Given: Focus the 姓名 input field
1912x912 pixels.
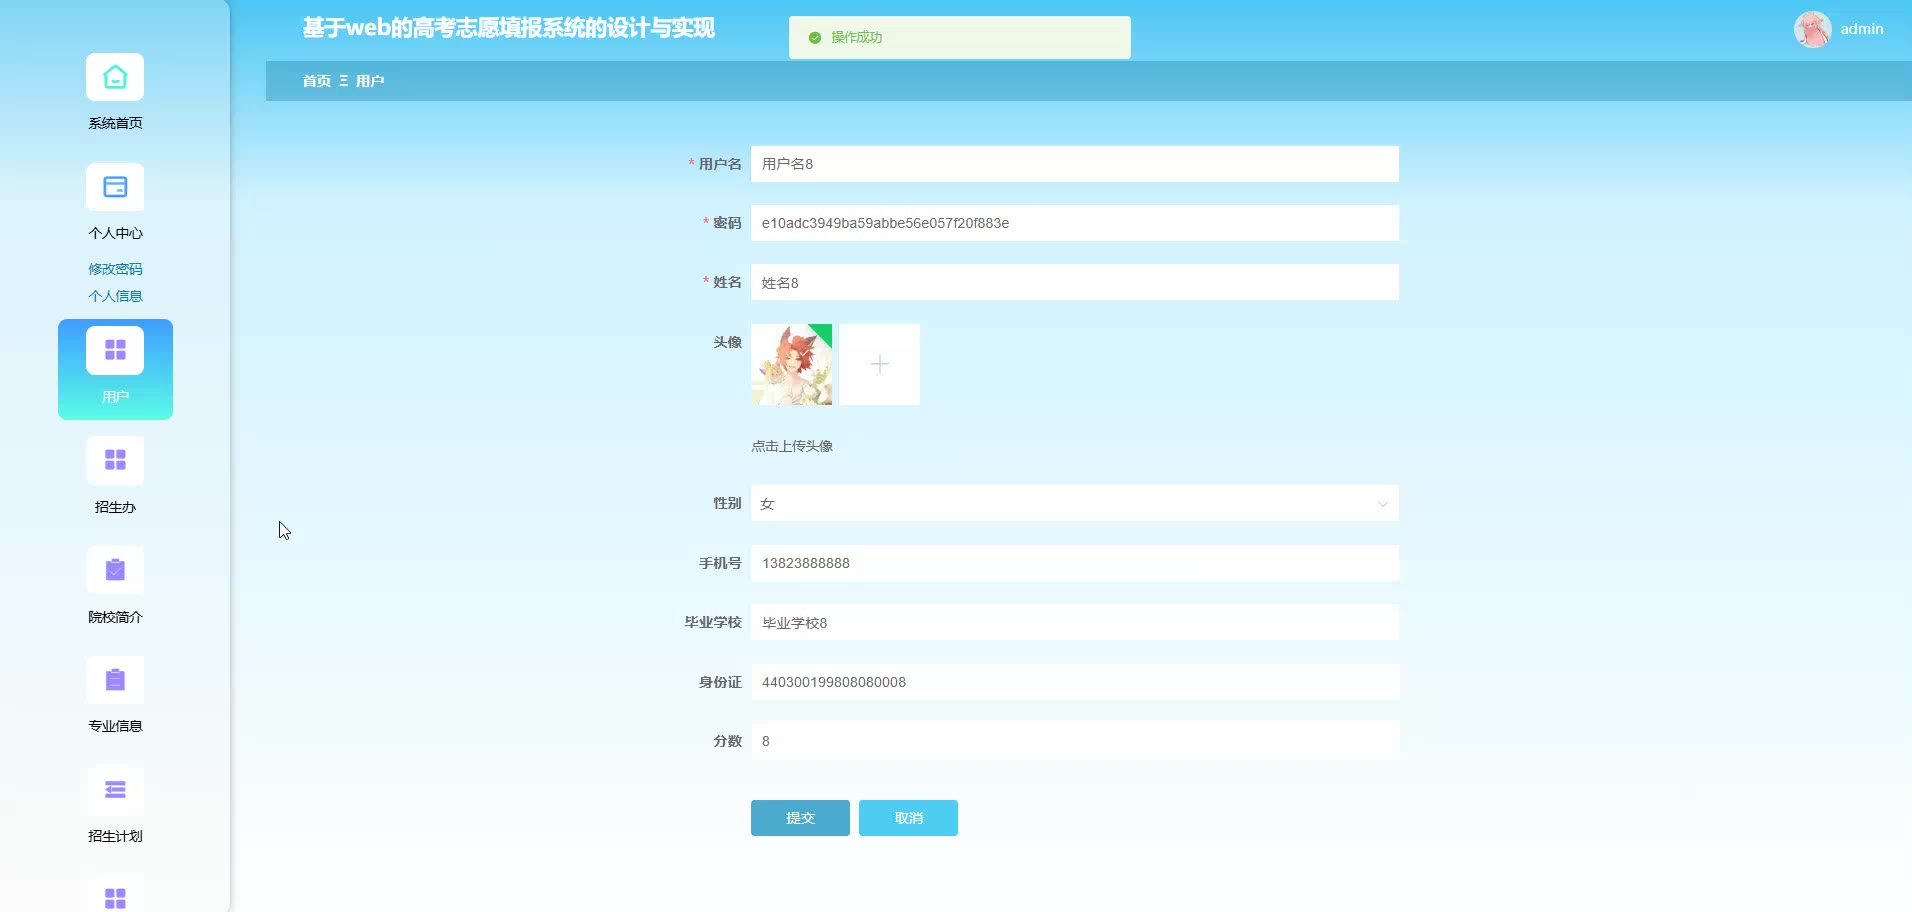Looking at the screenshot, I should pyautogui.click(x=1075, y=282).
